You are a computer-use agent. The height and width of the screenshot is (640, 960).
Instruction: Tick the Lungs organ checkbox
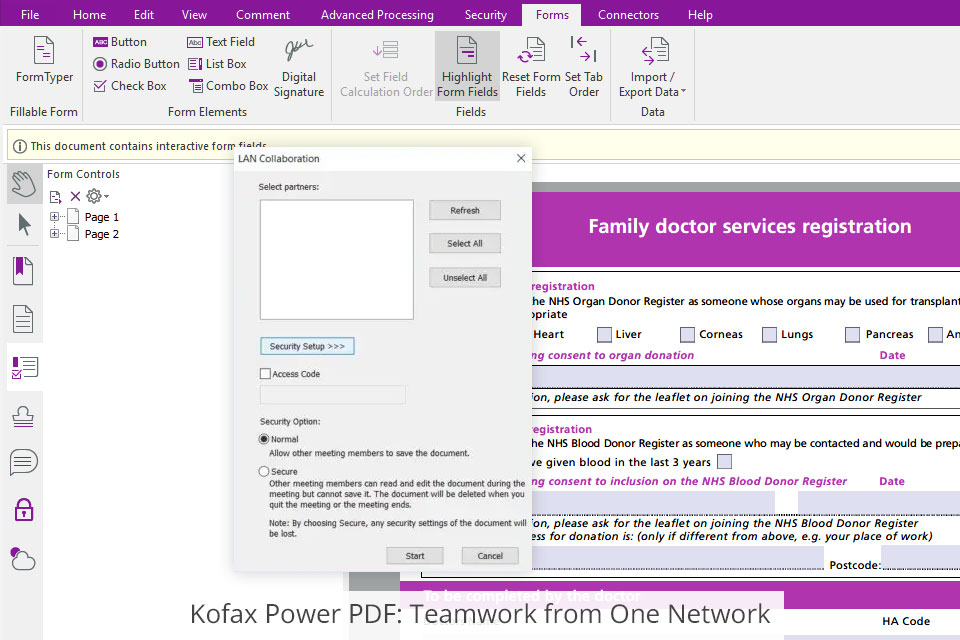point(769,334)
